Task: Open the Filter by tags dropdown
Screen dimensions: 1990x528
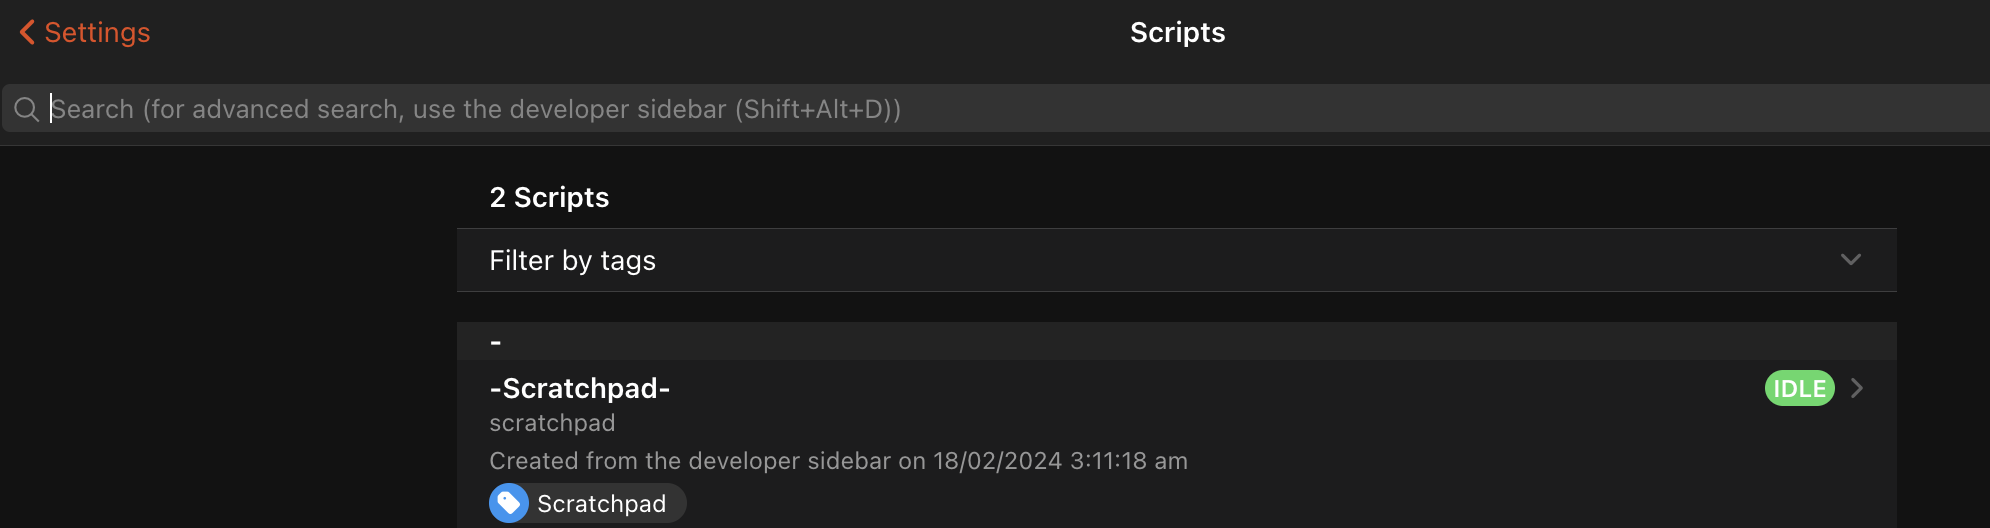Action: [1176, 260]
